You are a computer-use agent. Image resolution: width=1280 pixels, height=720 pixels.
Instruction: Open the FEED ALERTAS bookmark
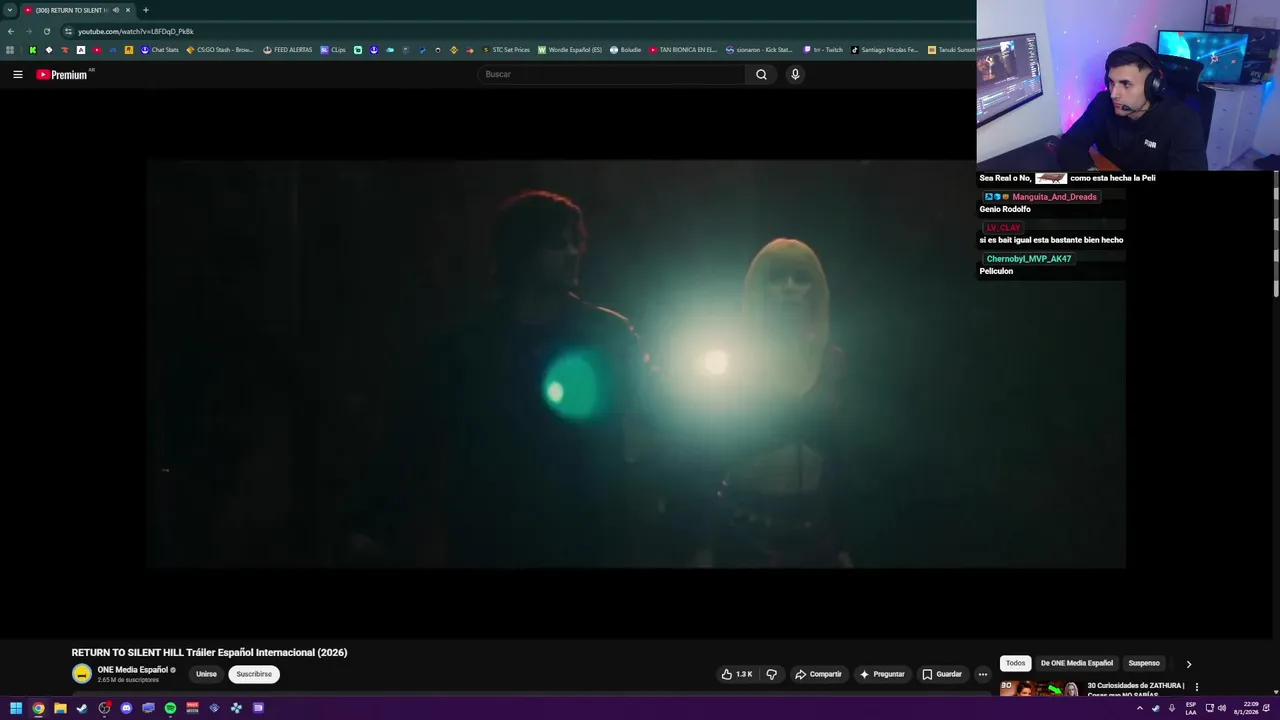[287, 49]
